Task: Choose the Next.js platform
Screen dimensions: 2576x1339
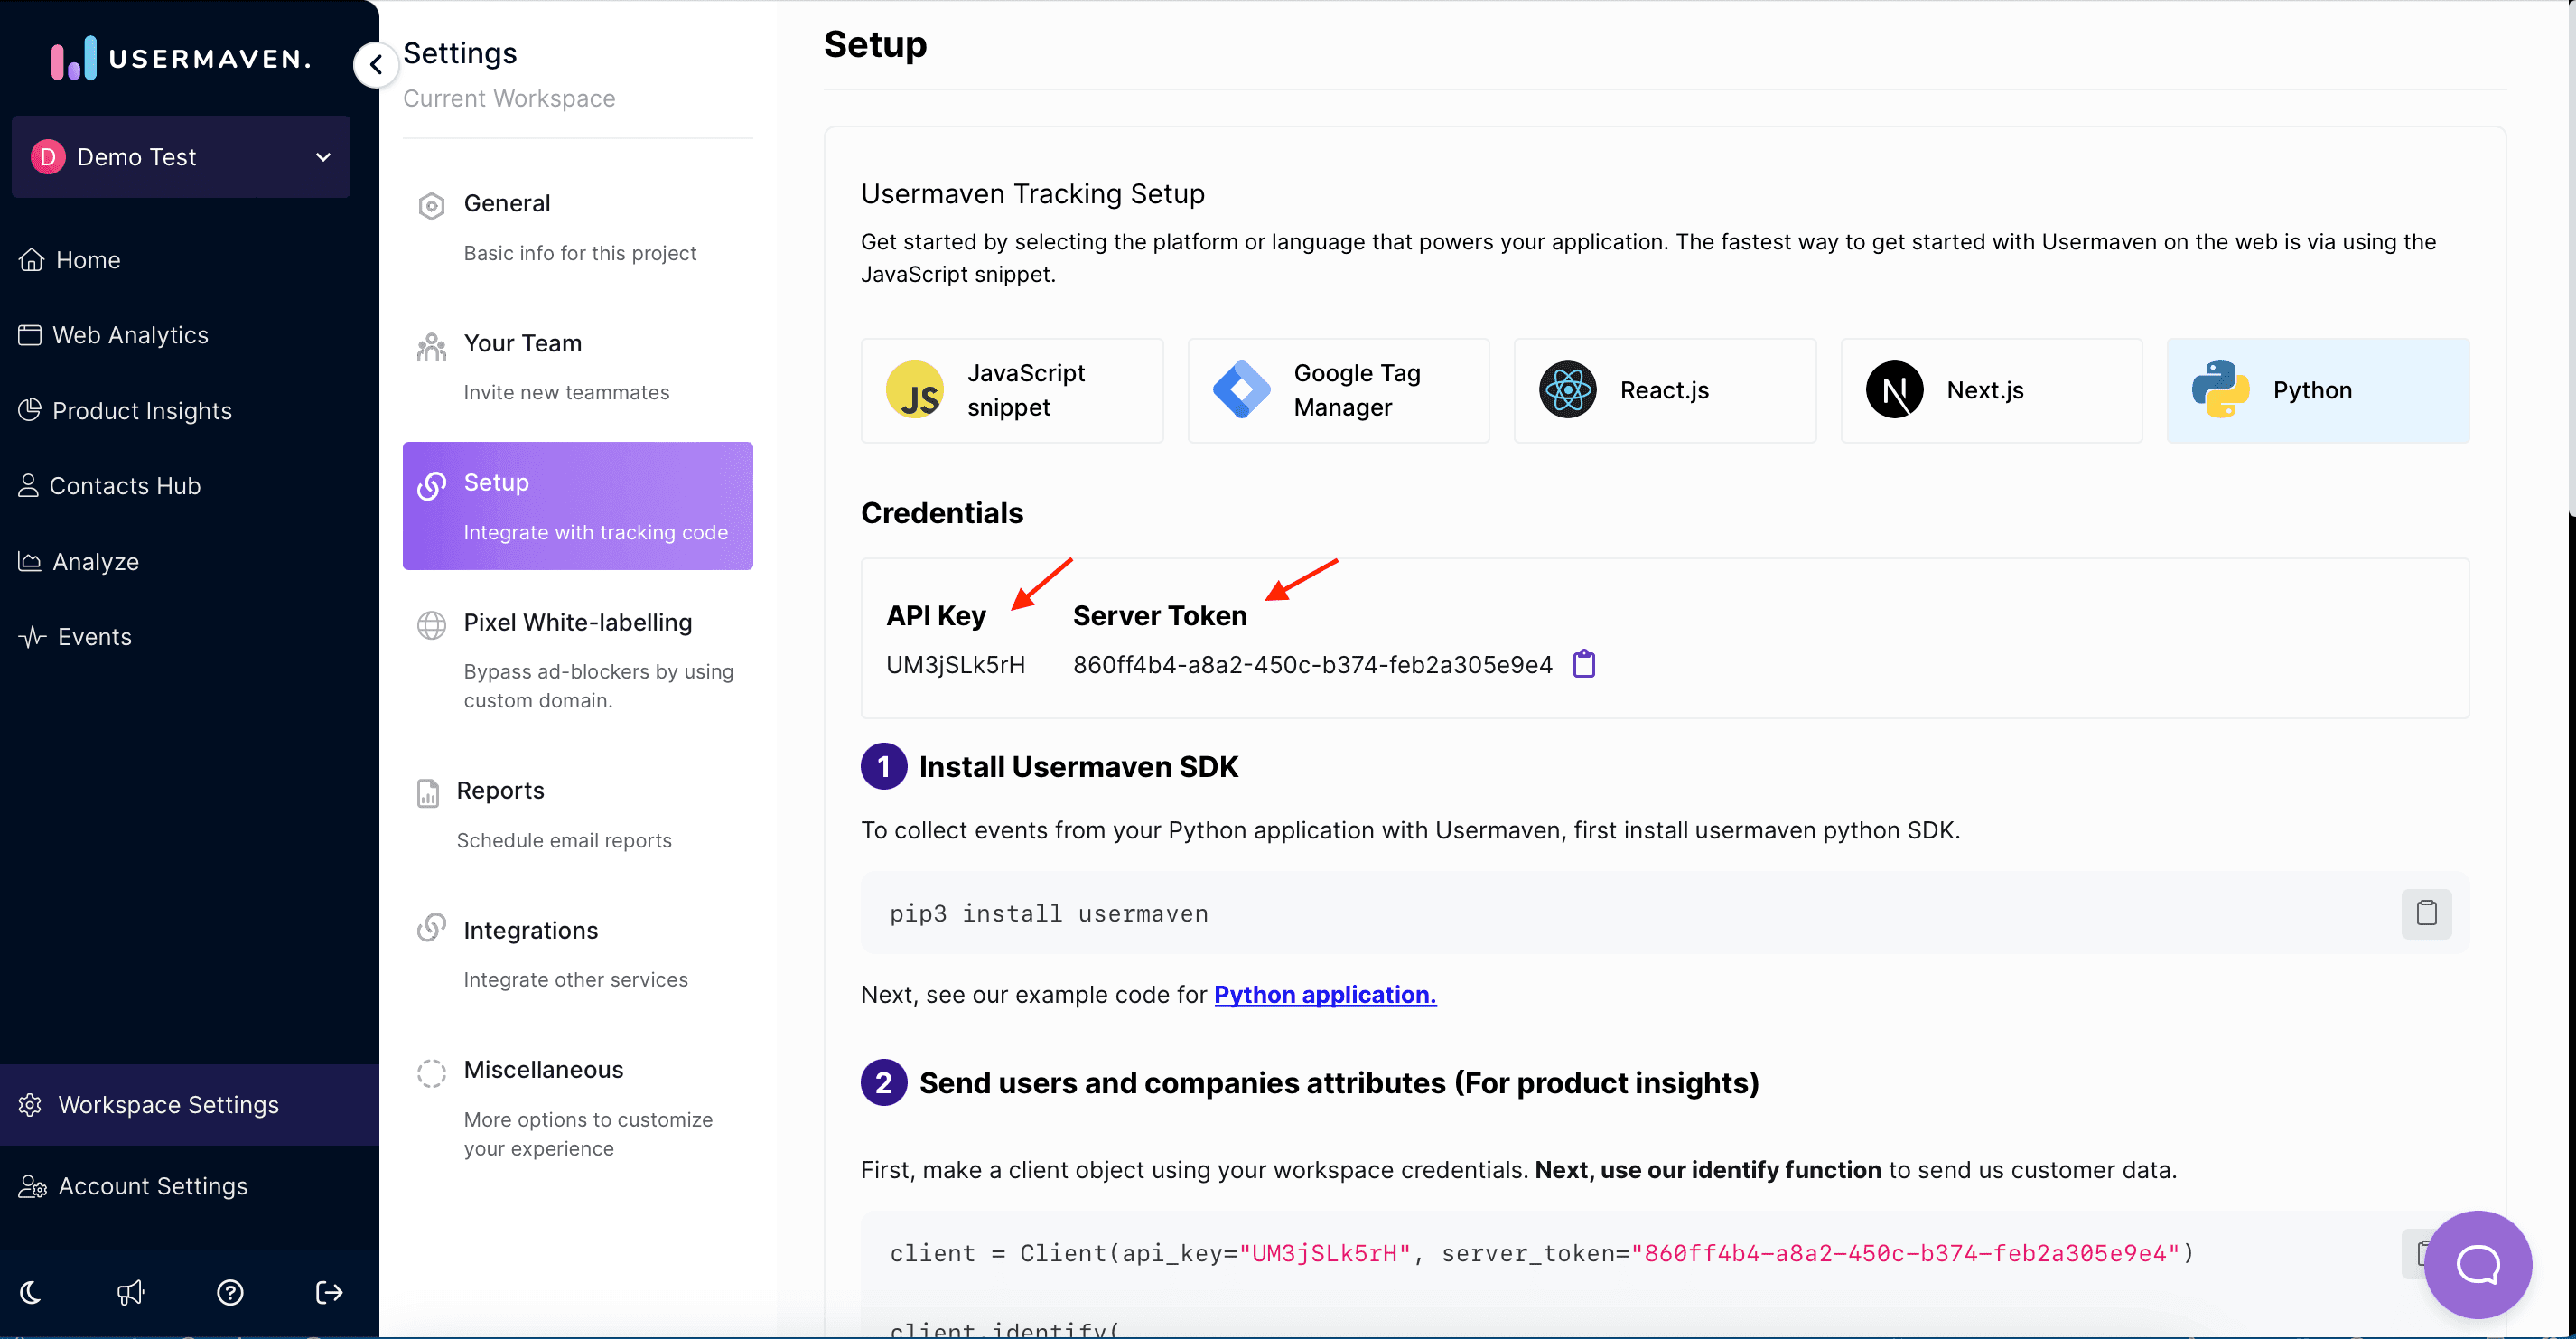Action: click(1991, 390)
